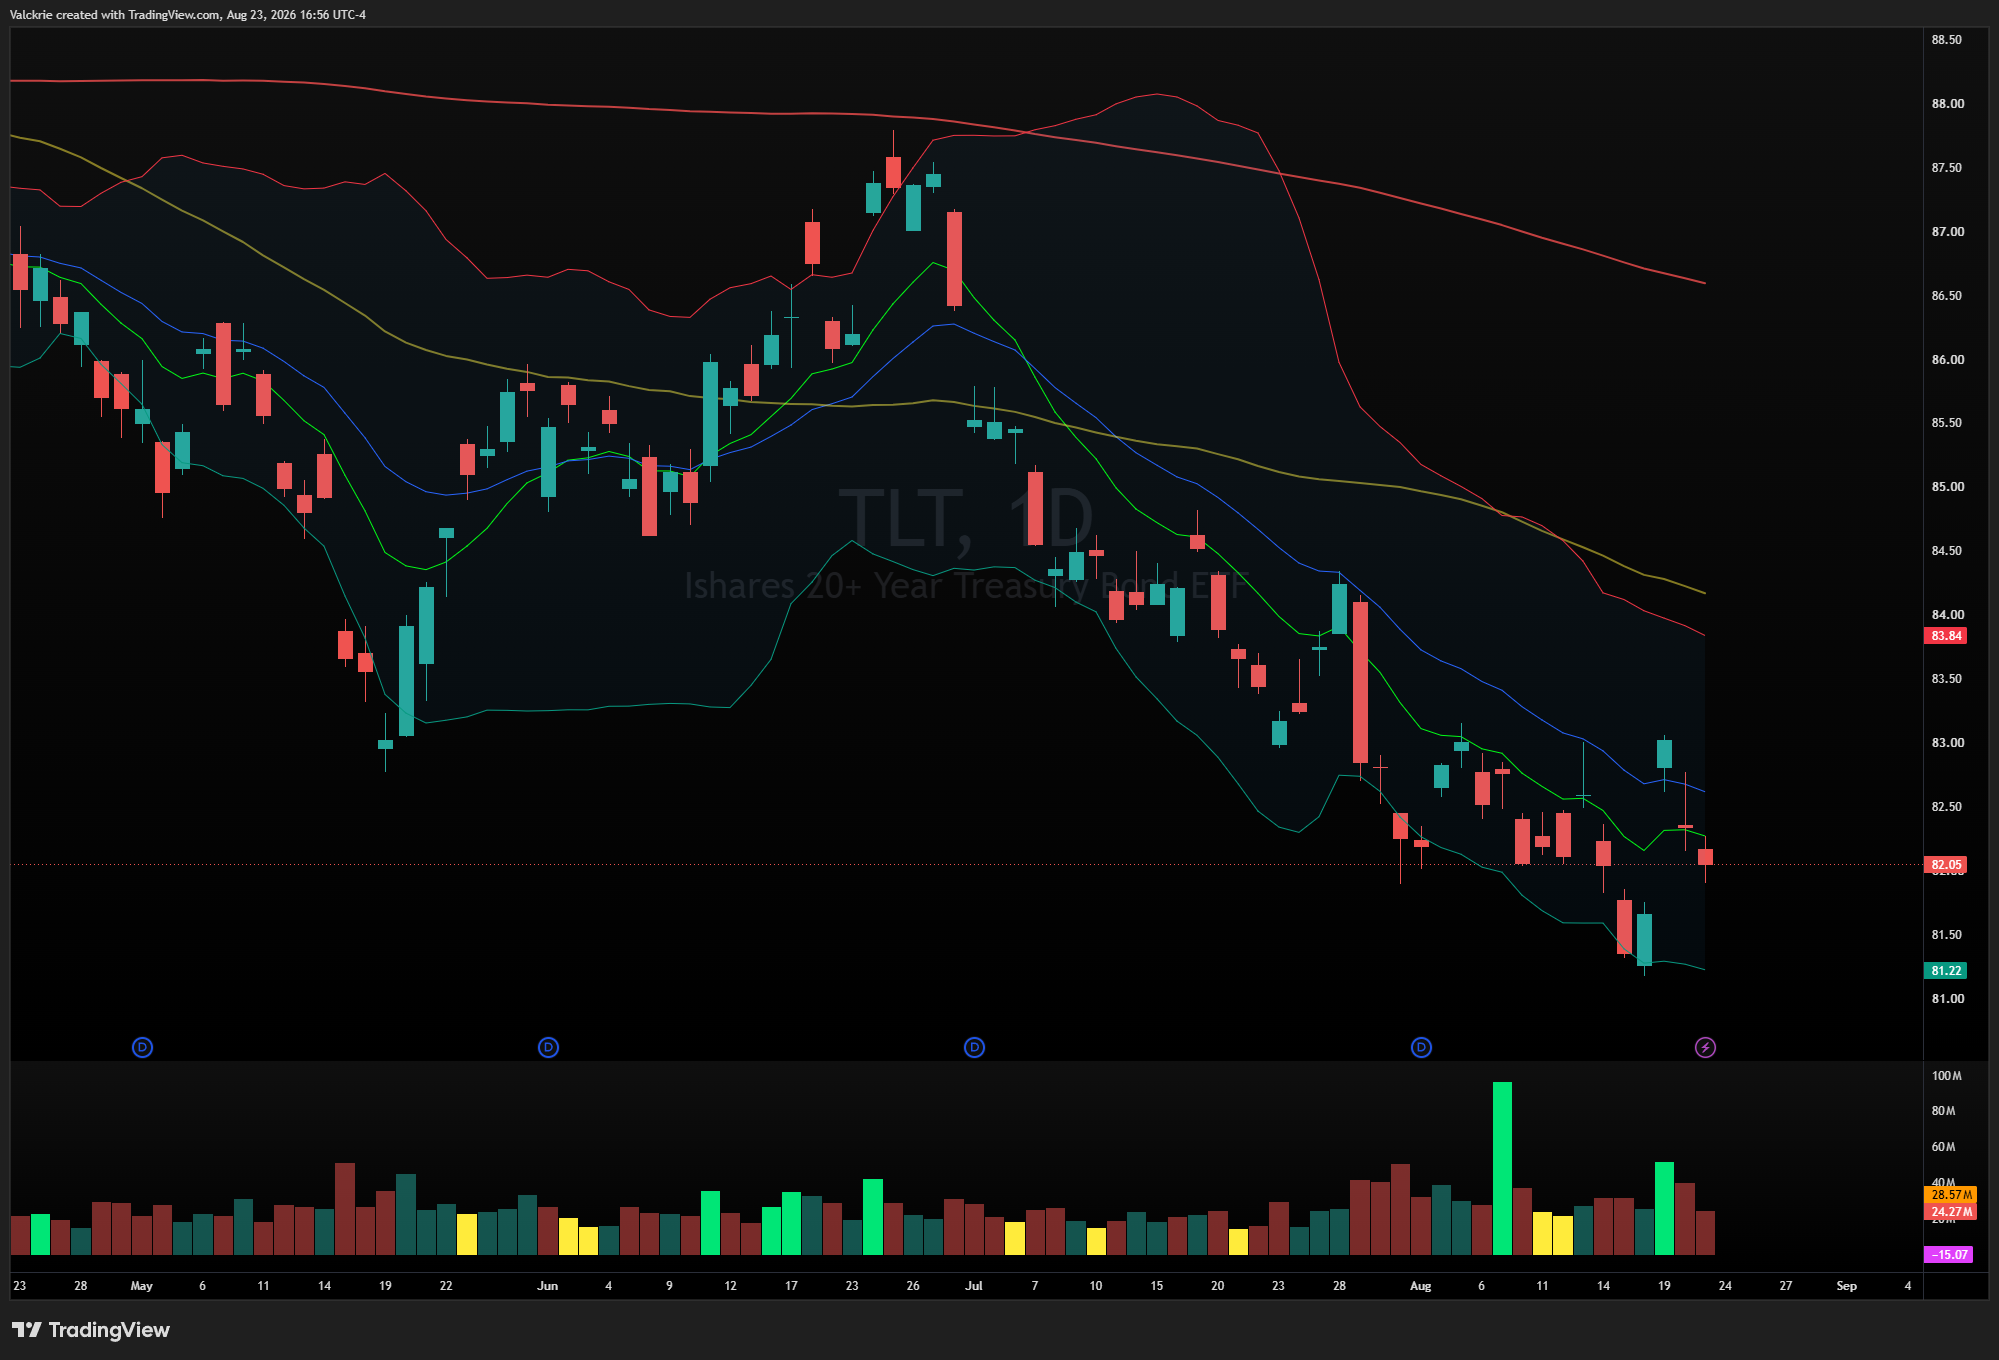Click the 87.50 price axis label
1999x1360 pixels.
click(1946, 168)
